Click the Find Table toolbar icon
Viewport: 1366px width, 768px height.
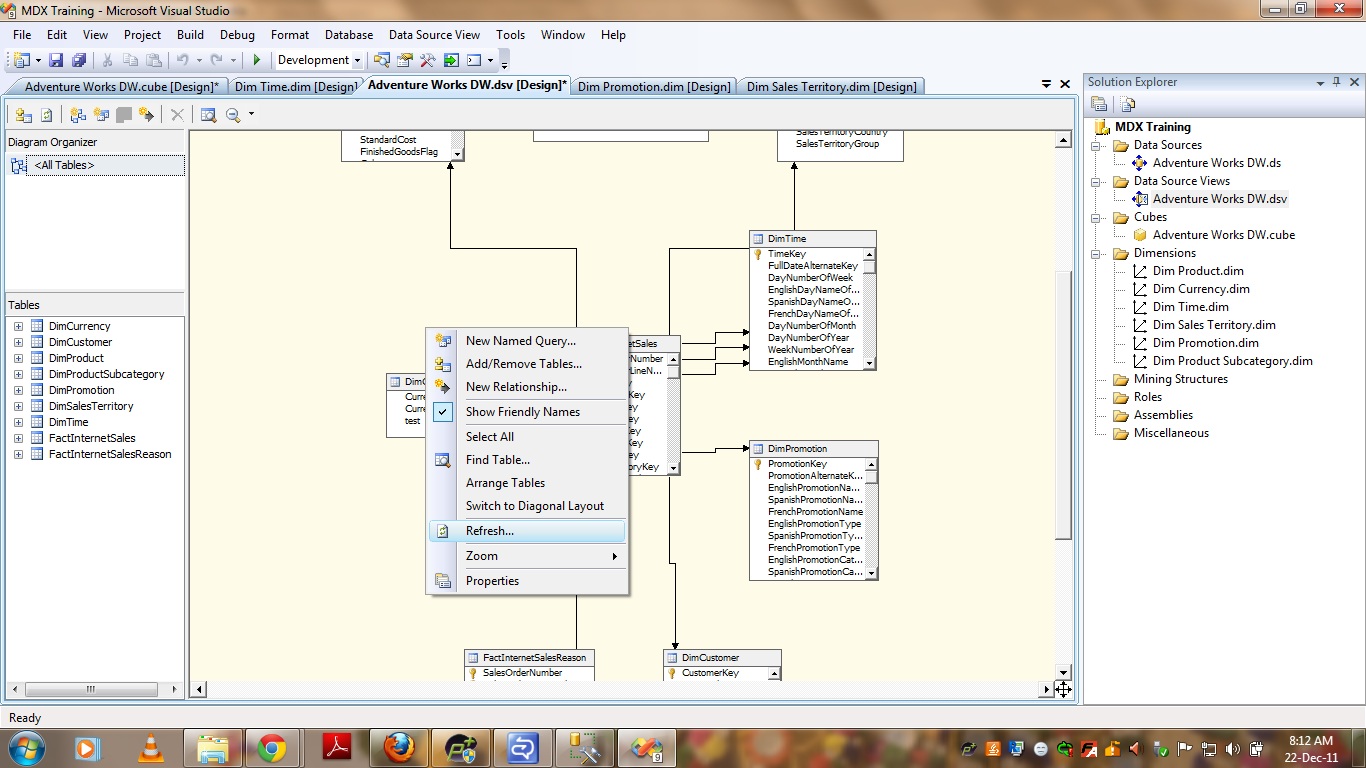[x=208, y=115]
